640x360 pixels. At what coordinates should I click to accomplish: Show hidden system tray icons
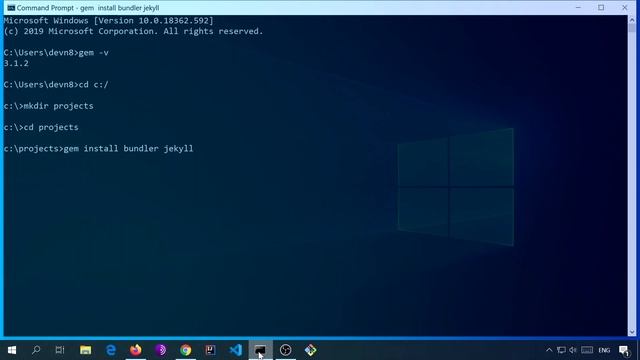coord(549,350)
